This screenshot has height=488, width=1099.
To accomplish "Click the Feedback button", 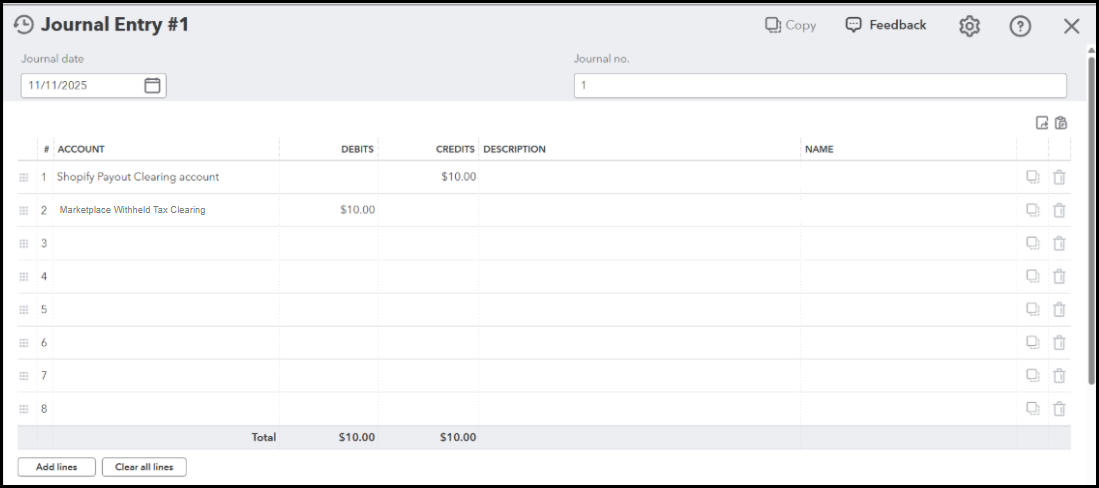I will (x=886, y=25).
